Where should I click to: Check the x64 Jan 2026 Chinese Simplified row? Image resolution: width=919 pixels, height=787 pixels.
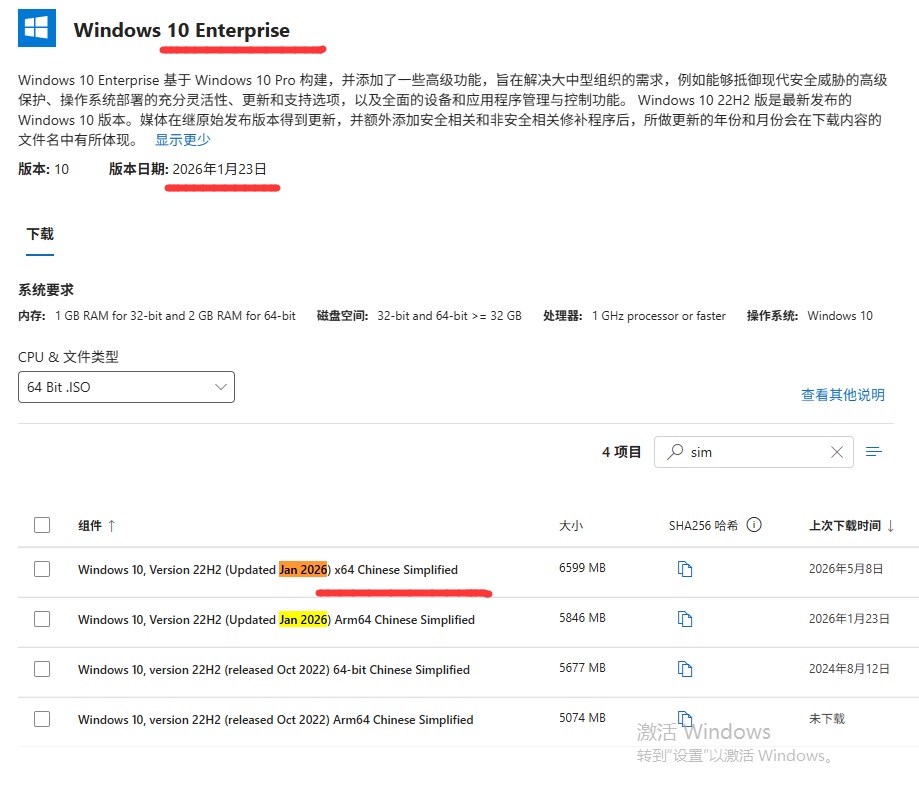pyautogui.click(x=42, y=569)
